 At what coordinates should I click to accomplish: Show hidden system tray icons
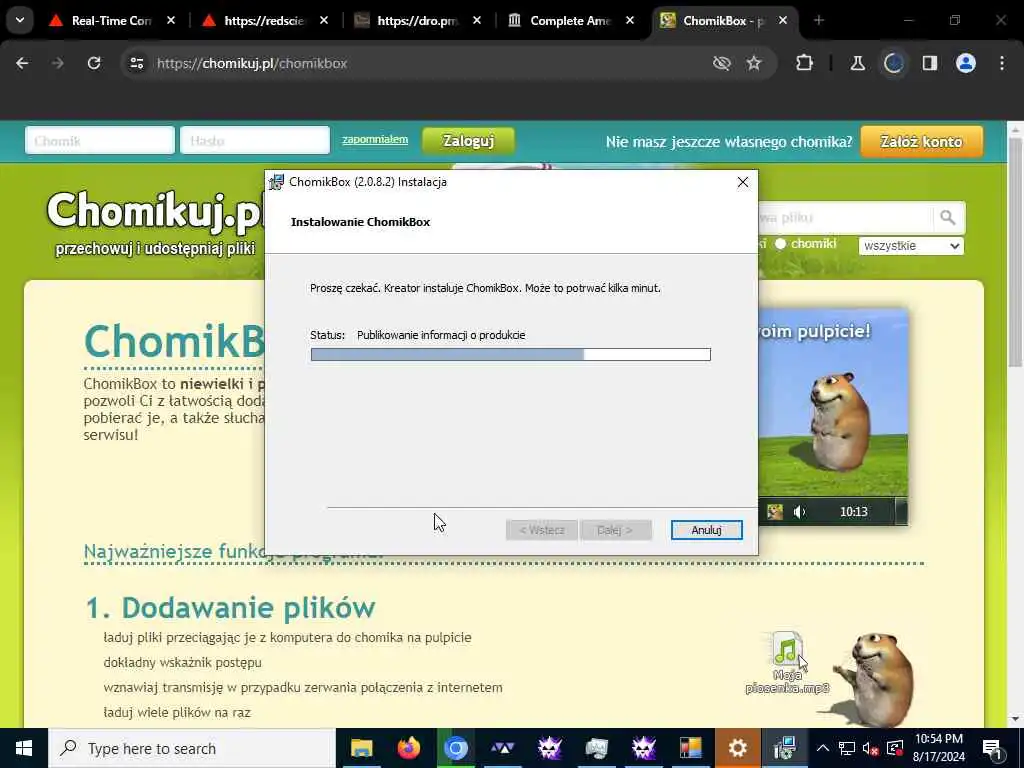pos(823,748)
